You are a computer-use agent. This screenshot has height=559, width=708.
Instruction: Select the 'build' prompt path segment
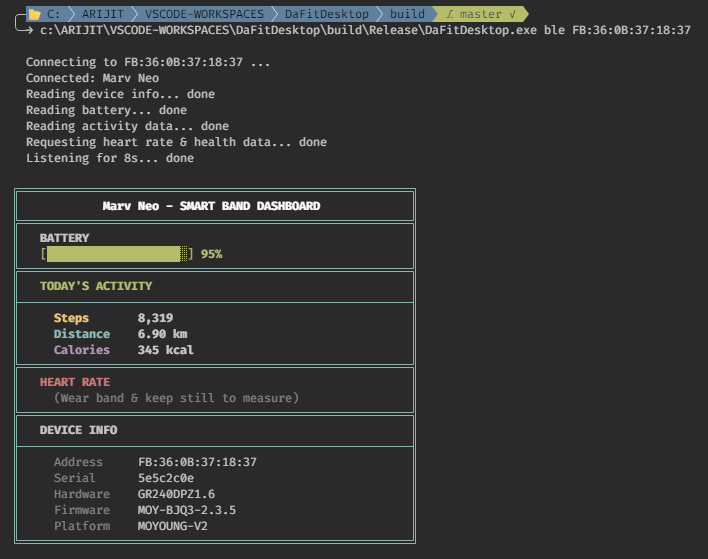point(407,14)
